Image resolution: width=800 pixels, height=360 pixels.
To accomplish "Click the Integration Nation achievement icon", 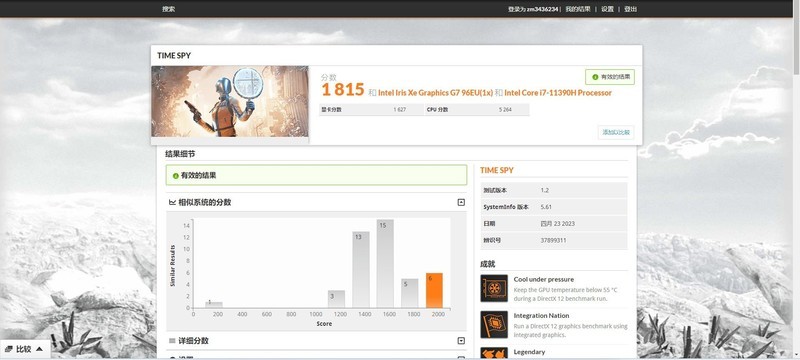I will pyautogui.click(x=494, y=324).
